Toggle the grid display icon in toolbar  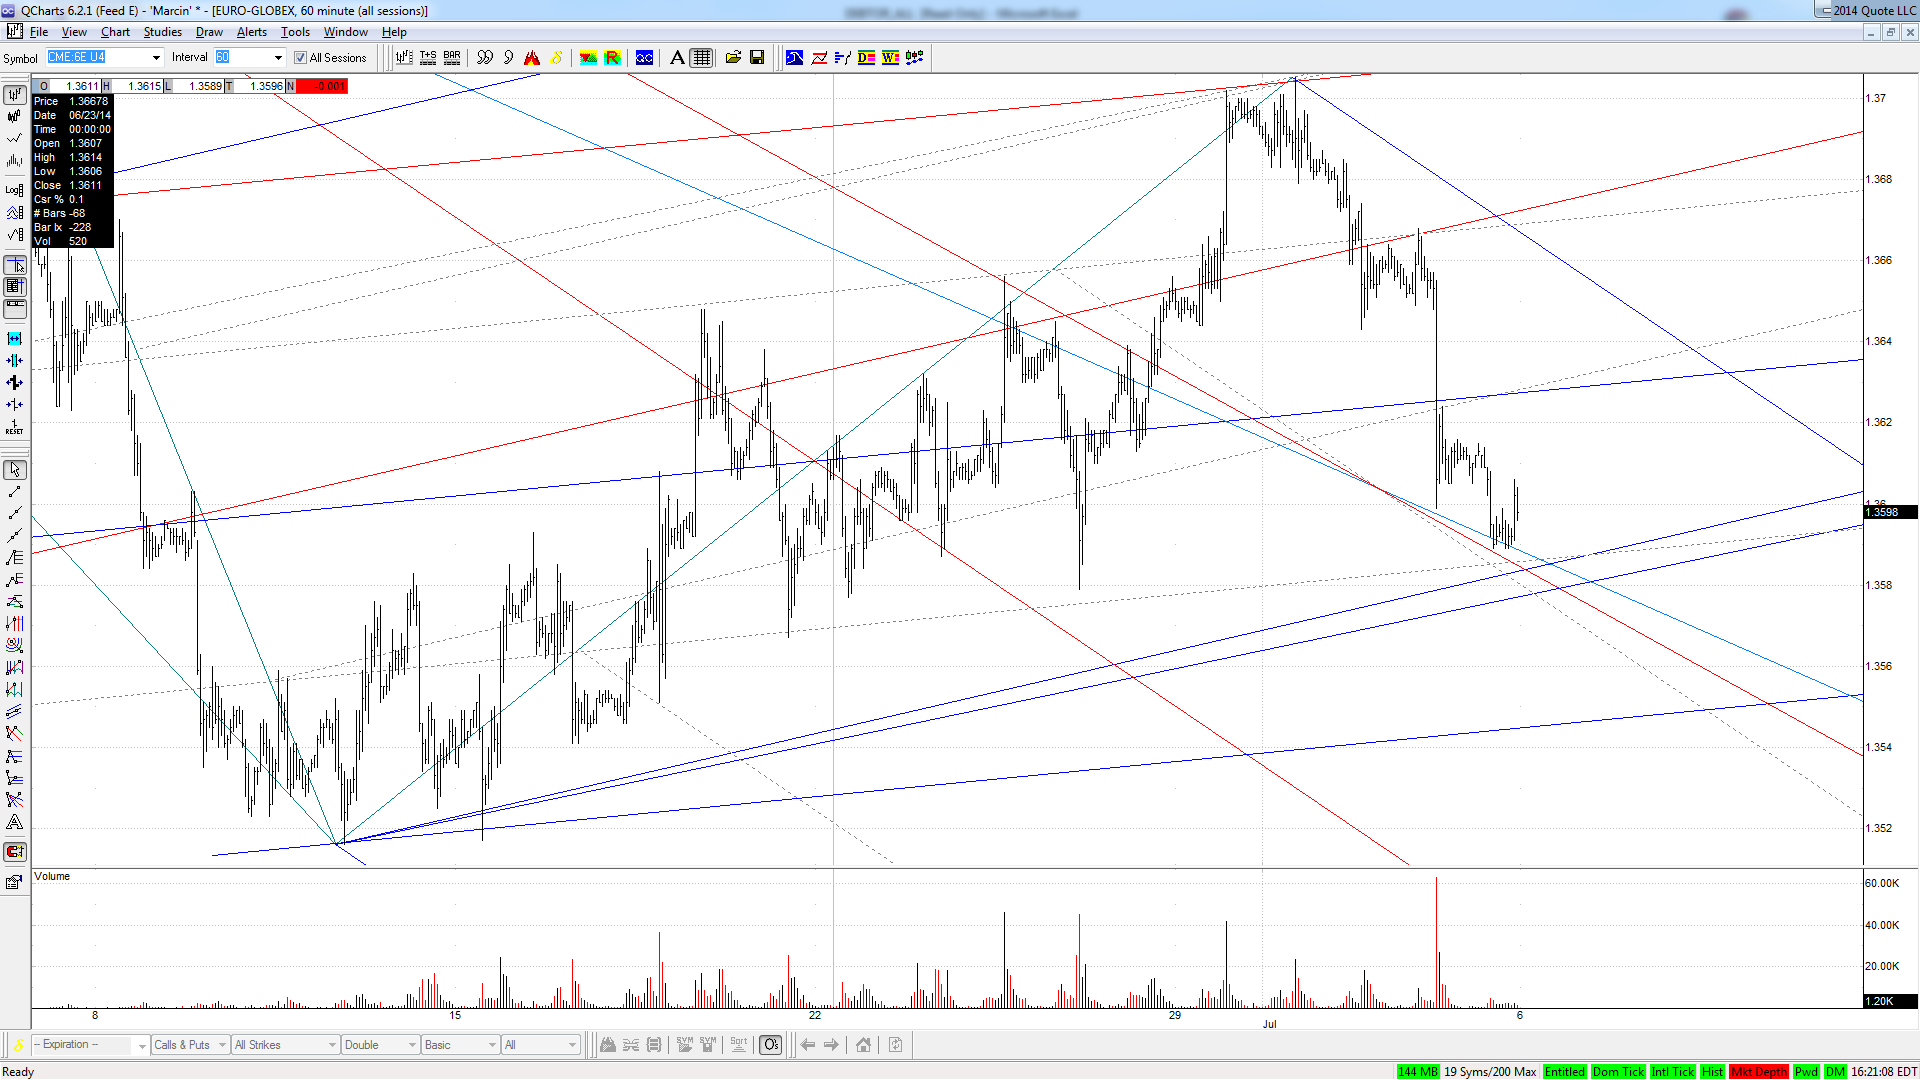(x=702, y=58)
